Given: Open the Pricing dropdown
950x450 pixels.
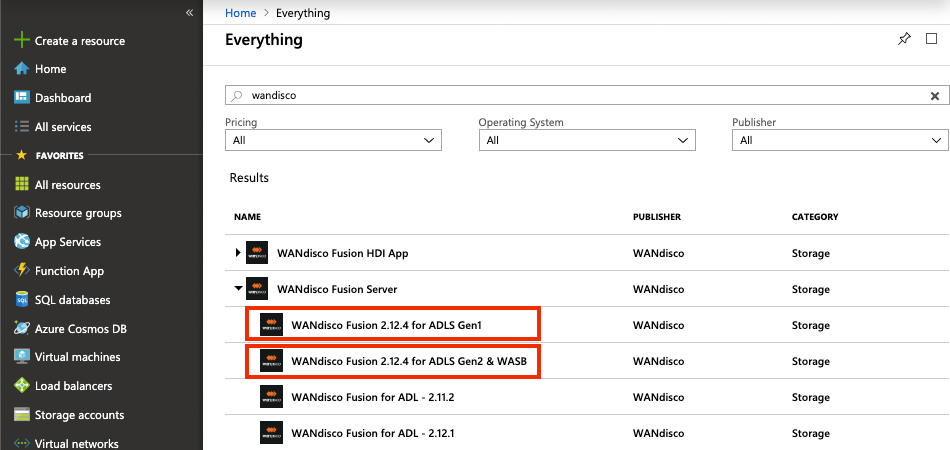Looking at the screenshot, I should pyautogui.click(x=333, y=140).
